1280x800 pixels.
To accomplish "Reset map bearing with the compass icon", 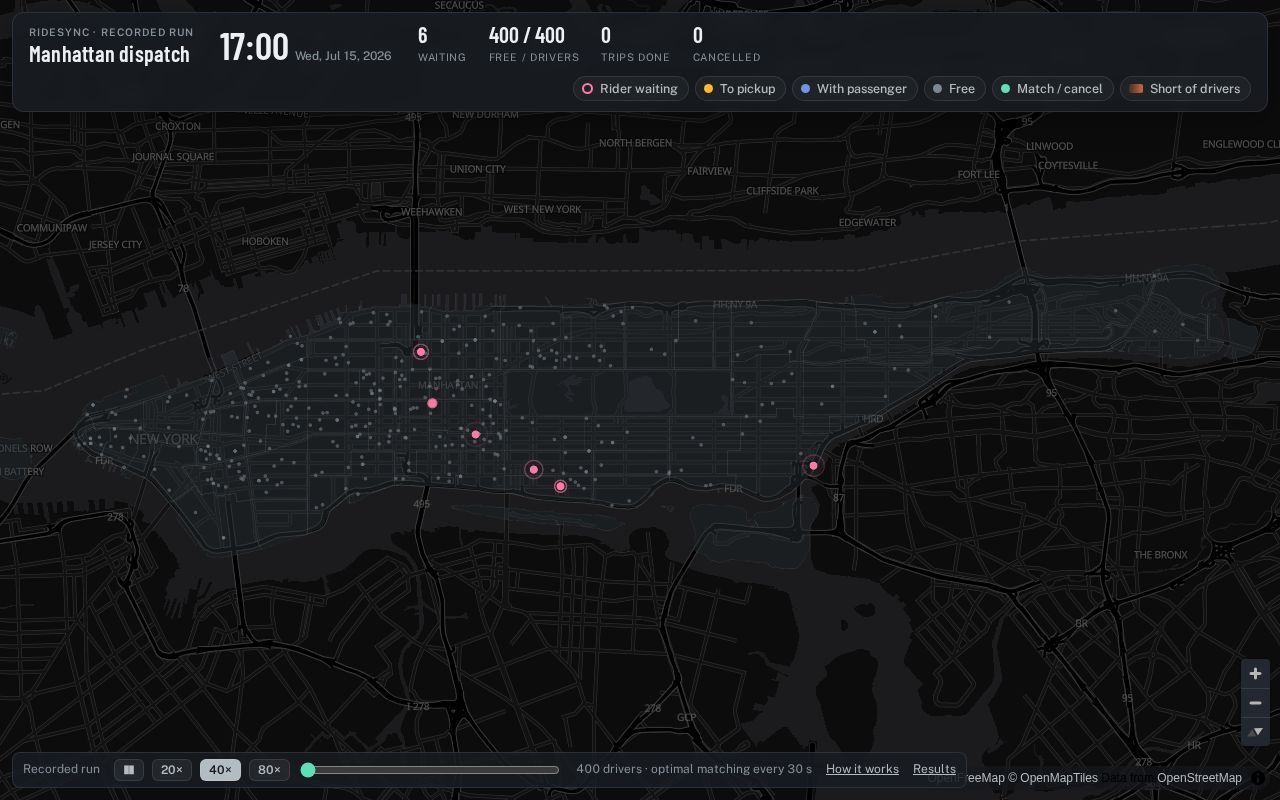I will click(x=1255, y=732).
